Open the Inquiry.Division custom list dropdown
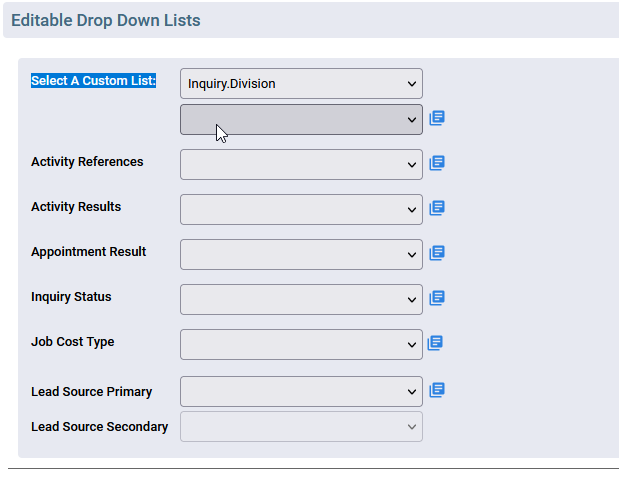619x499 pixels. click(301, 84)
